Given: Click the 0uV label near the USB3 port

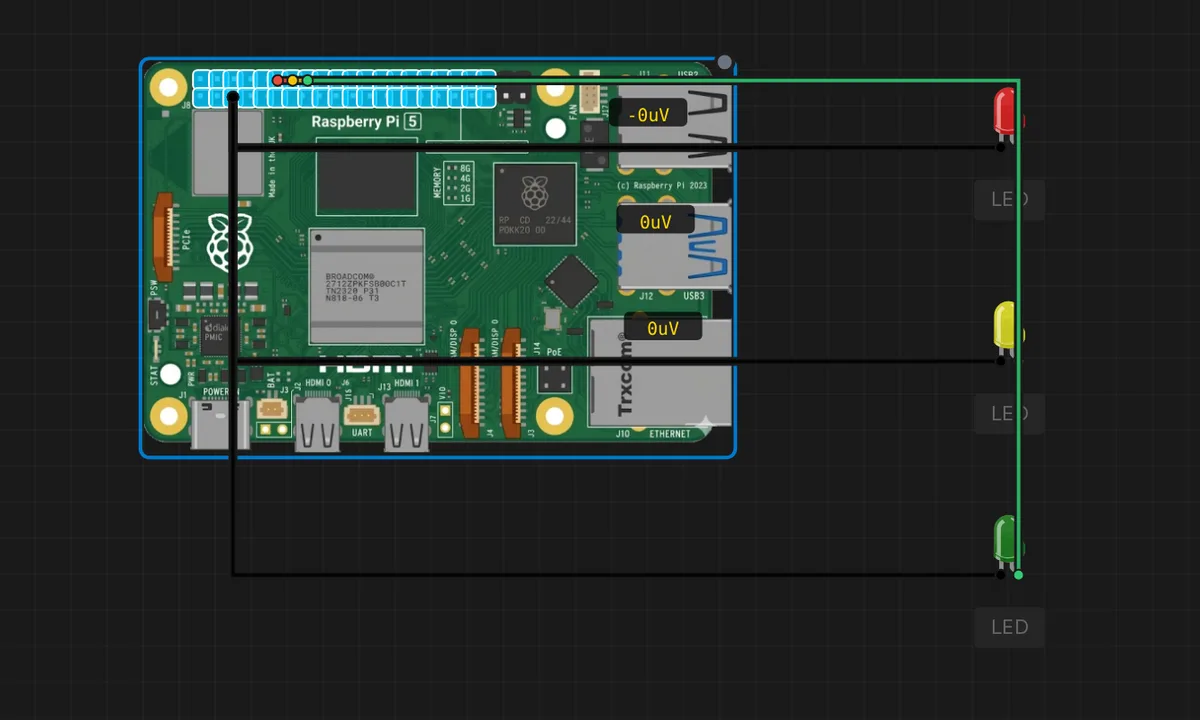Looking at the screenshot, I should pos(655,221).
